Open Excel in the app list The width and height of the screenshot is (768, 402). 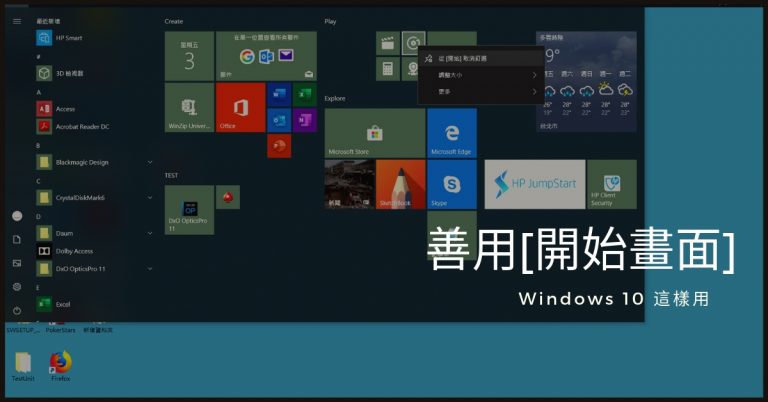(93, 304)
